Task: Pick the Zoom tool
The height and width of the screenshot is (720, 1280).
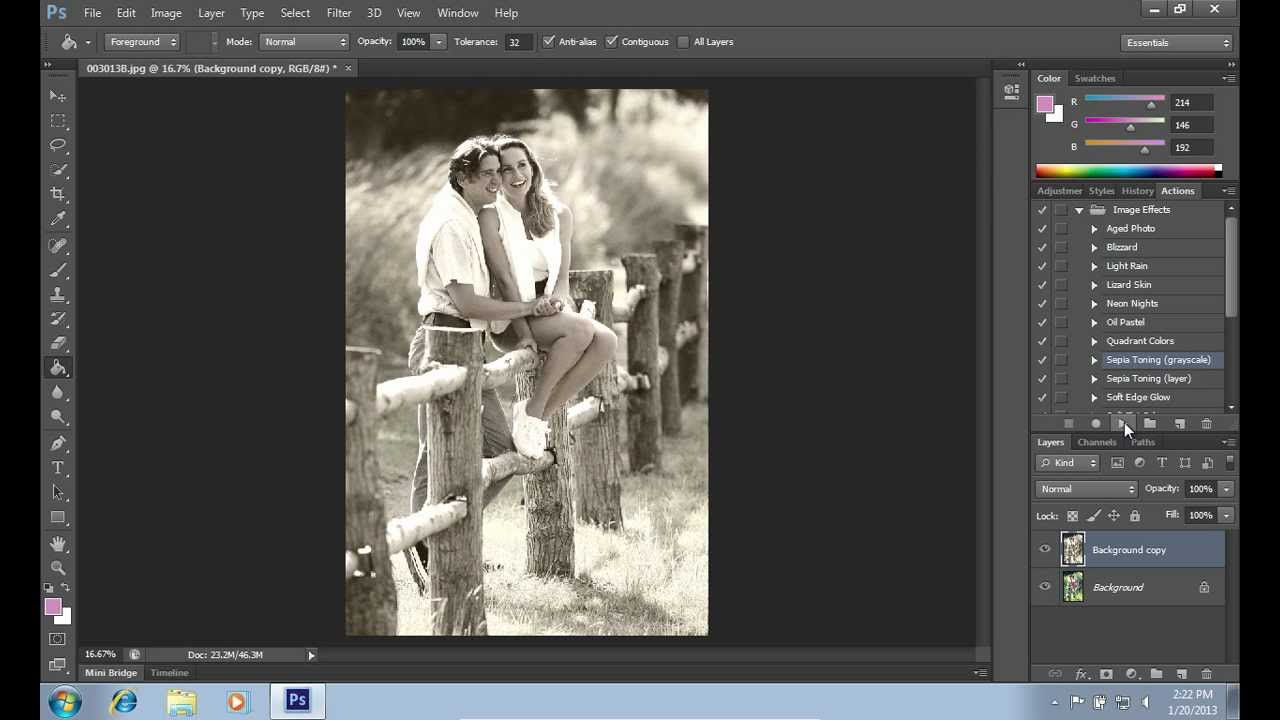Action: pyautogui.click(x=58, y=567)
